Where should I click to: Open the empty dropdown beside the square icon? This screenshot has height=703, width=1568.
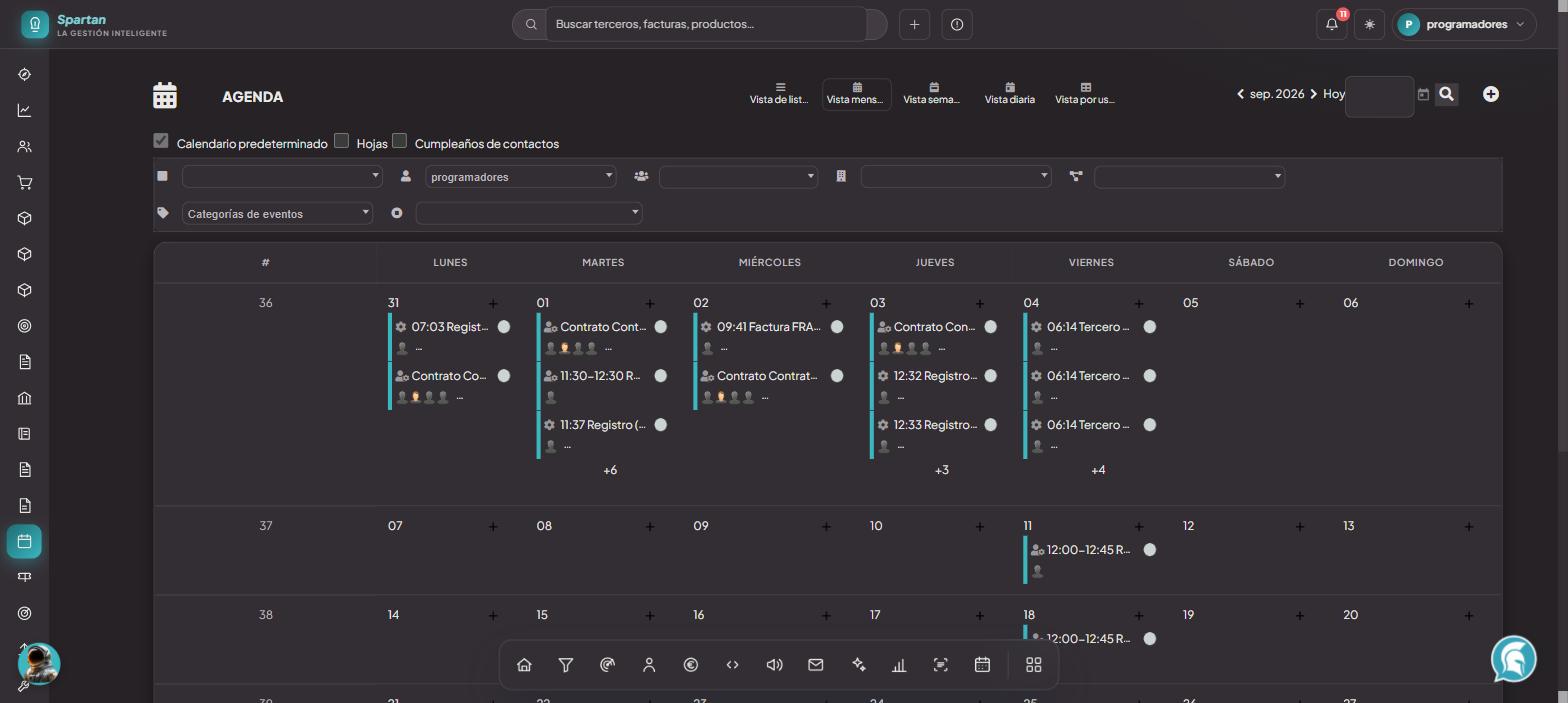tap(282, 177)
